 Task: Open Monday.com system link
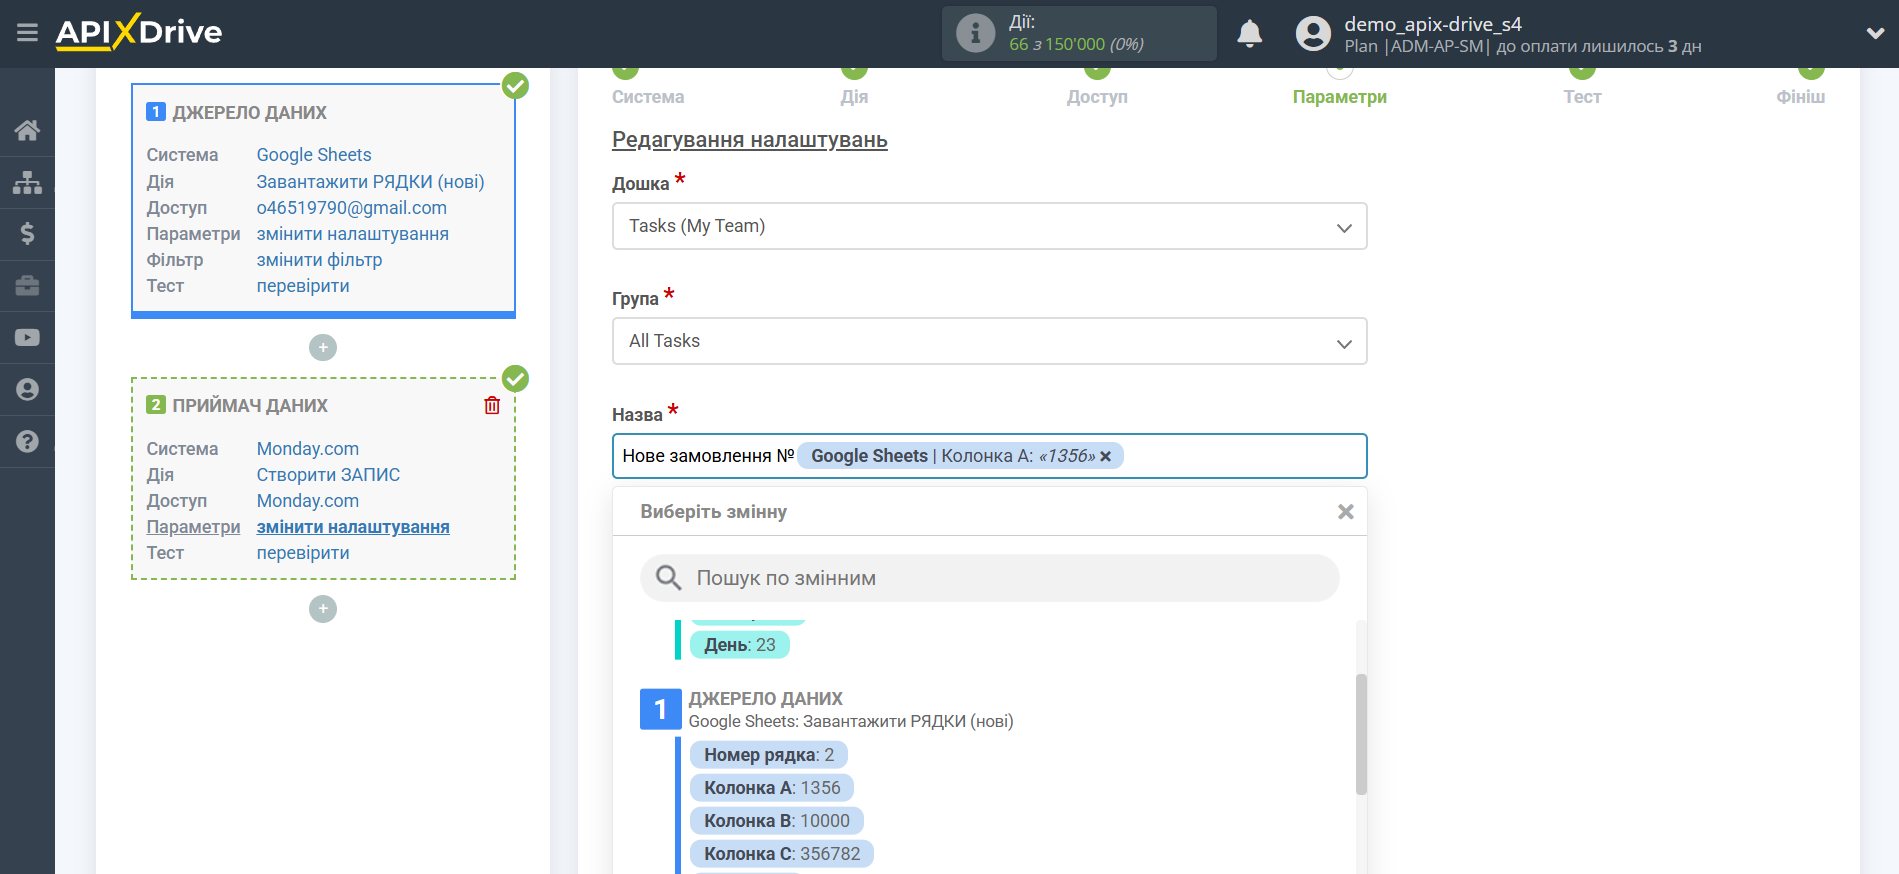click(308, 449)
